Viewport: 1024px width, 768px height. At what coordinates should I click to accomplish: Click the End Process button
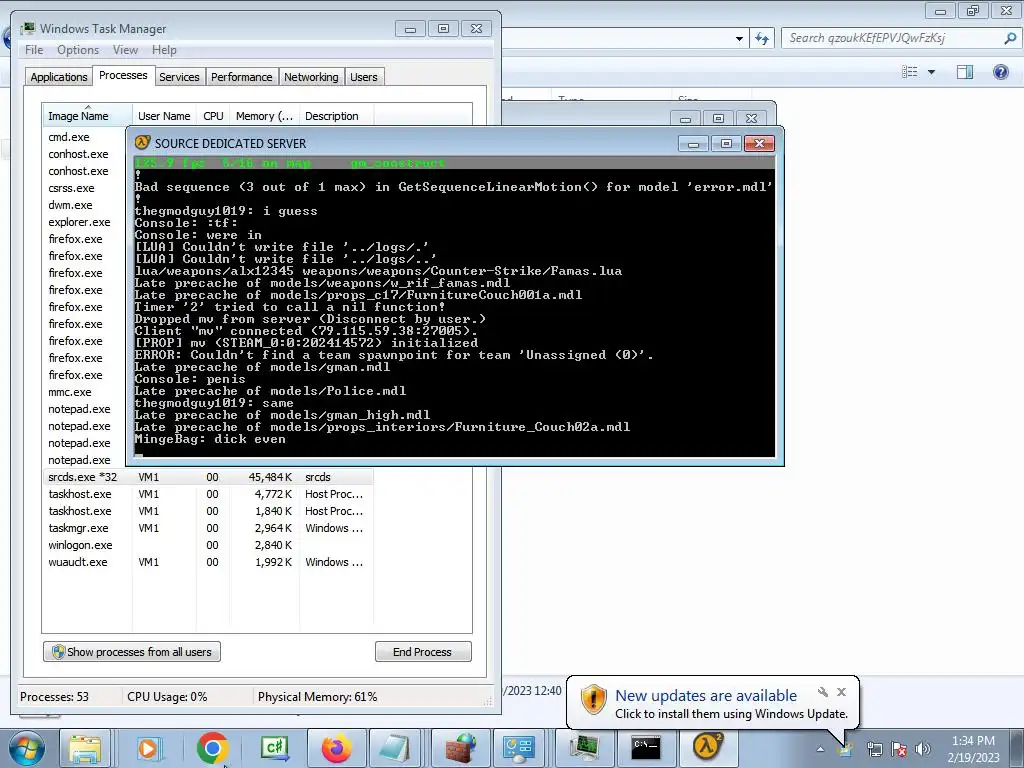pyautogui.click(x=423, y=652)
